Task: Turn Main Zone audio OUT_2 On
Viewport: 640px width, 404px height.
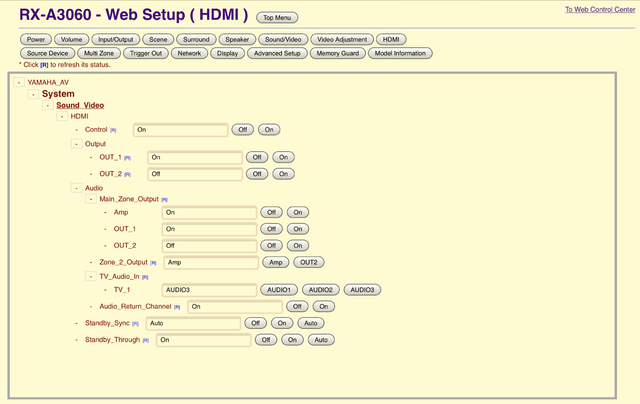Action: (x=298, y=246)
